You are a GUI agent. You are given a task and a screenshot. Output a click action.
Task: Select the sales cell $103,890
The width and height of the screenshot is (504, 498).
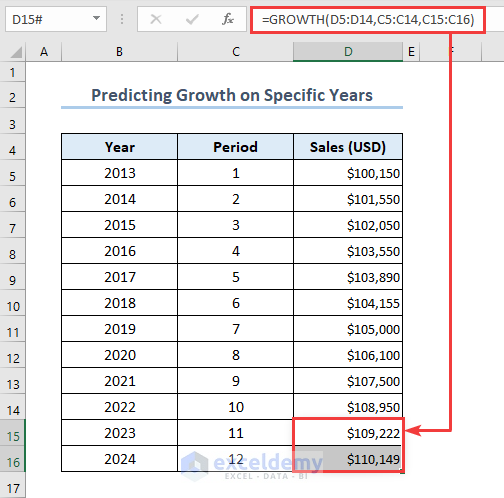coord(348,277)
